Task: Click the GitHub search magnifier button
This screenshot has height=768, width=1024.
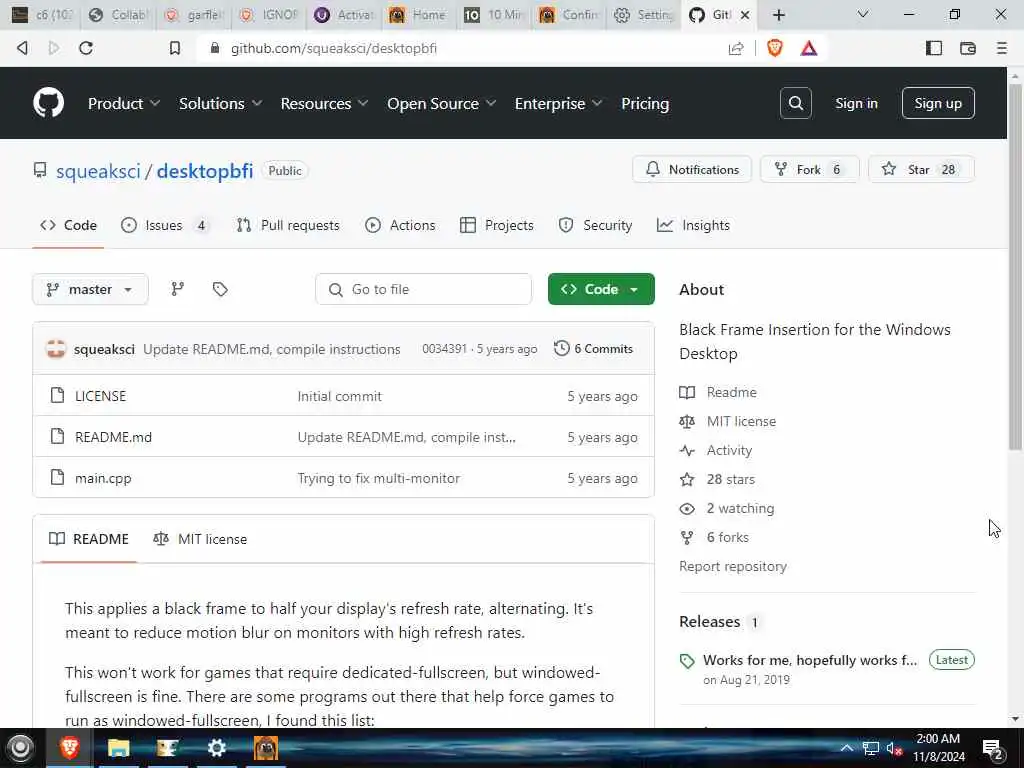Action: 795,103
